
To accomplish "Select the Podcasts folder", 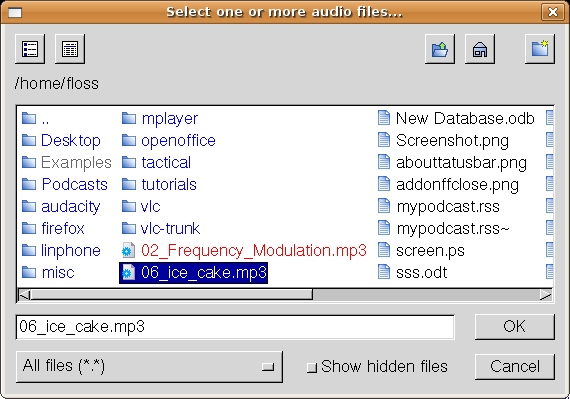I will pos(65,185).
